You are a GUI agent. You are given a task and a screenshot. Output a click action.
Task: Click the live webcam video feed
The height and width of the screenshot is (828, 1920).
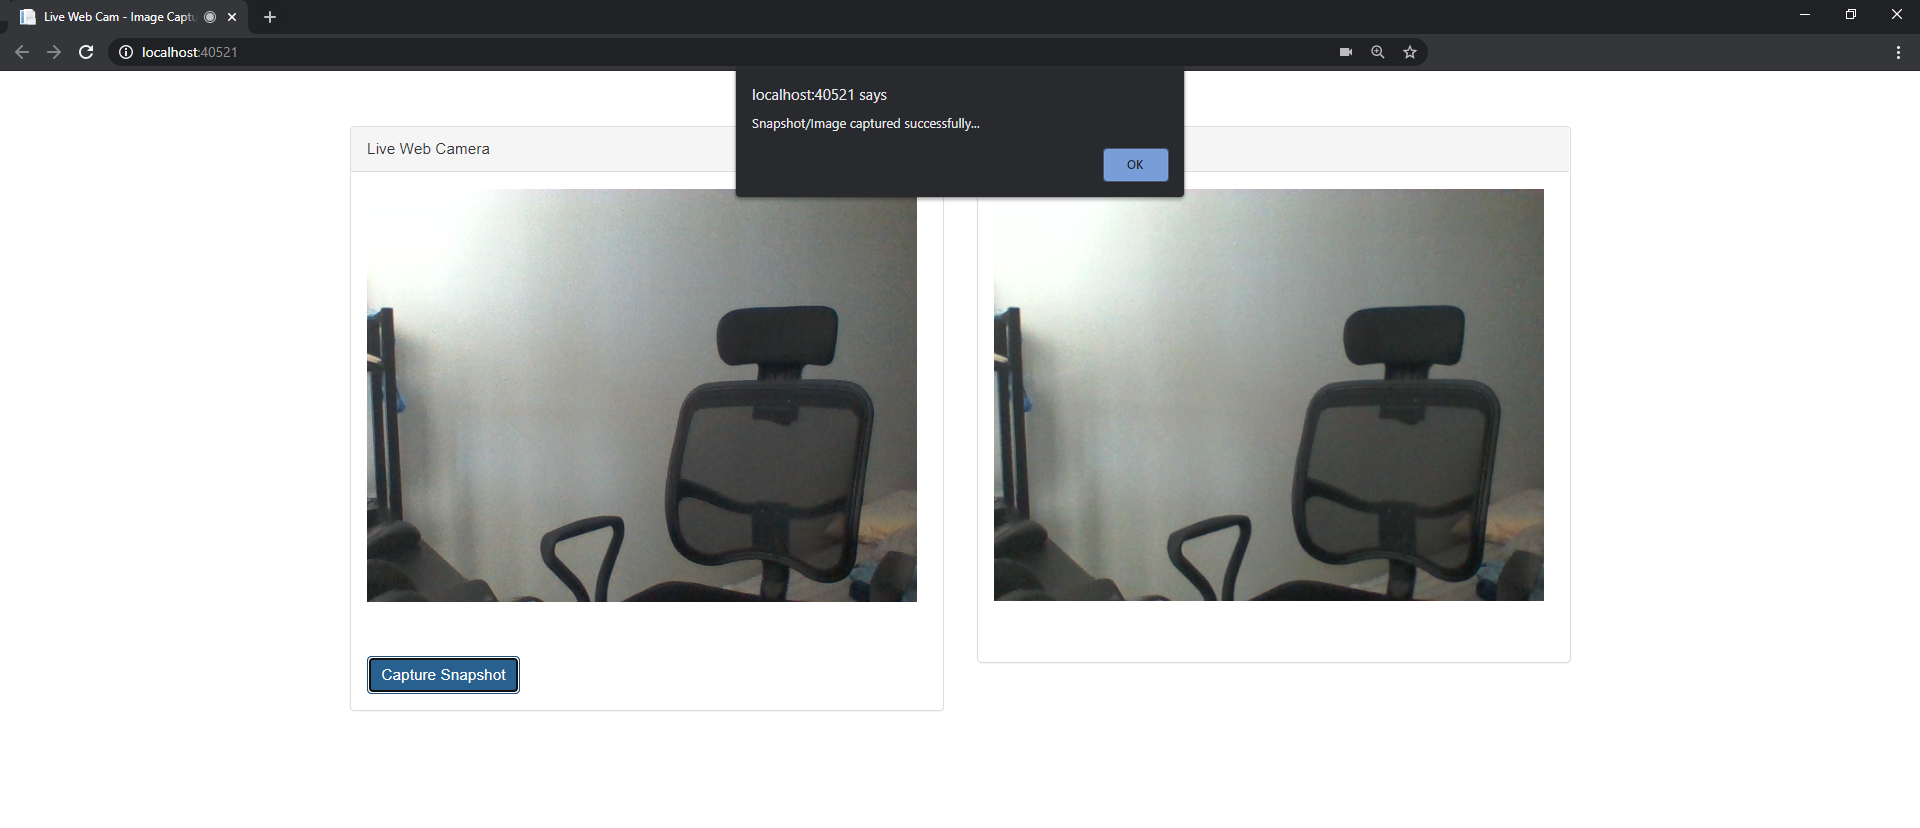click(642, 395)
